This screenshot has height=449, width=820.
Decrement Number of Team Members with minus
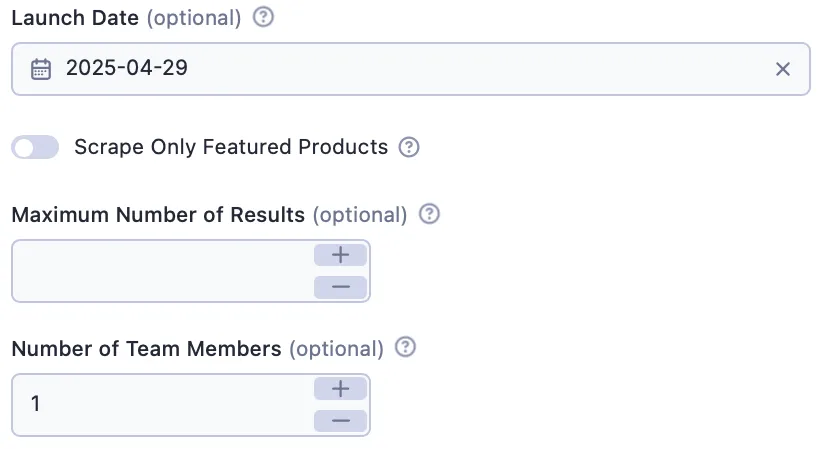[x=340, y=421]
